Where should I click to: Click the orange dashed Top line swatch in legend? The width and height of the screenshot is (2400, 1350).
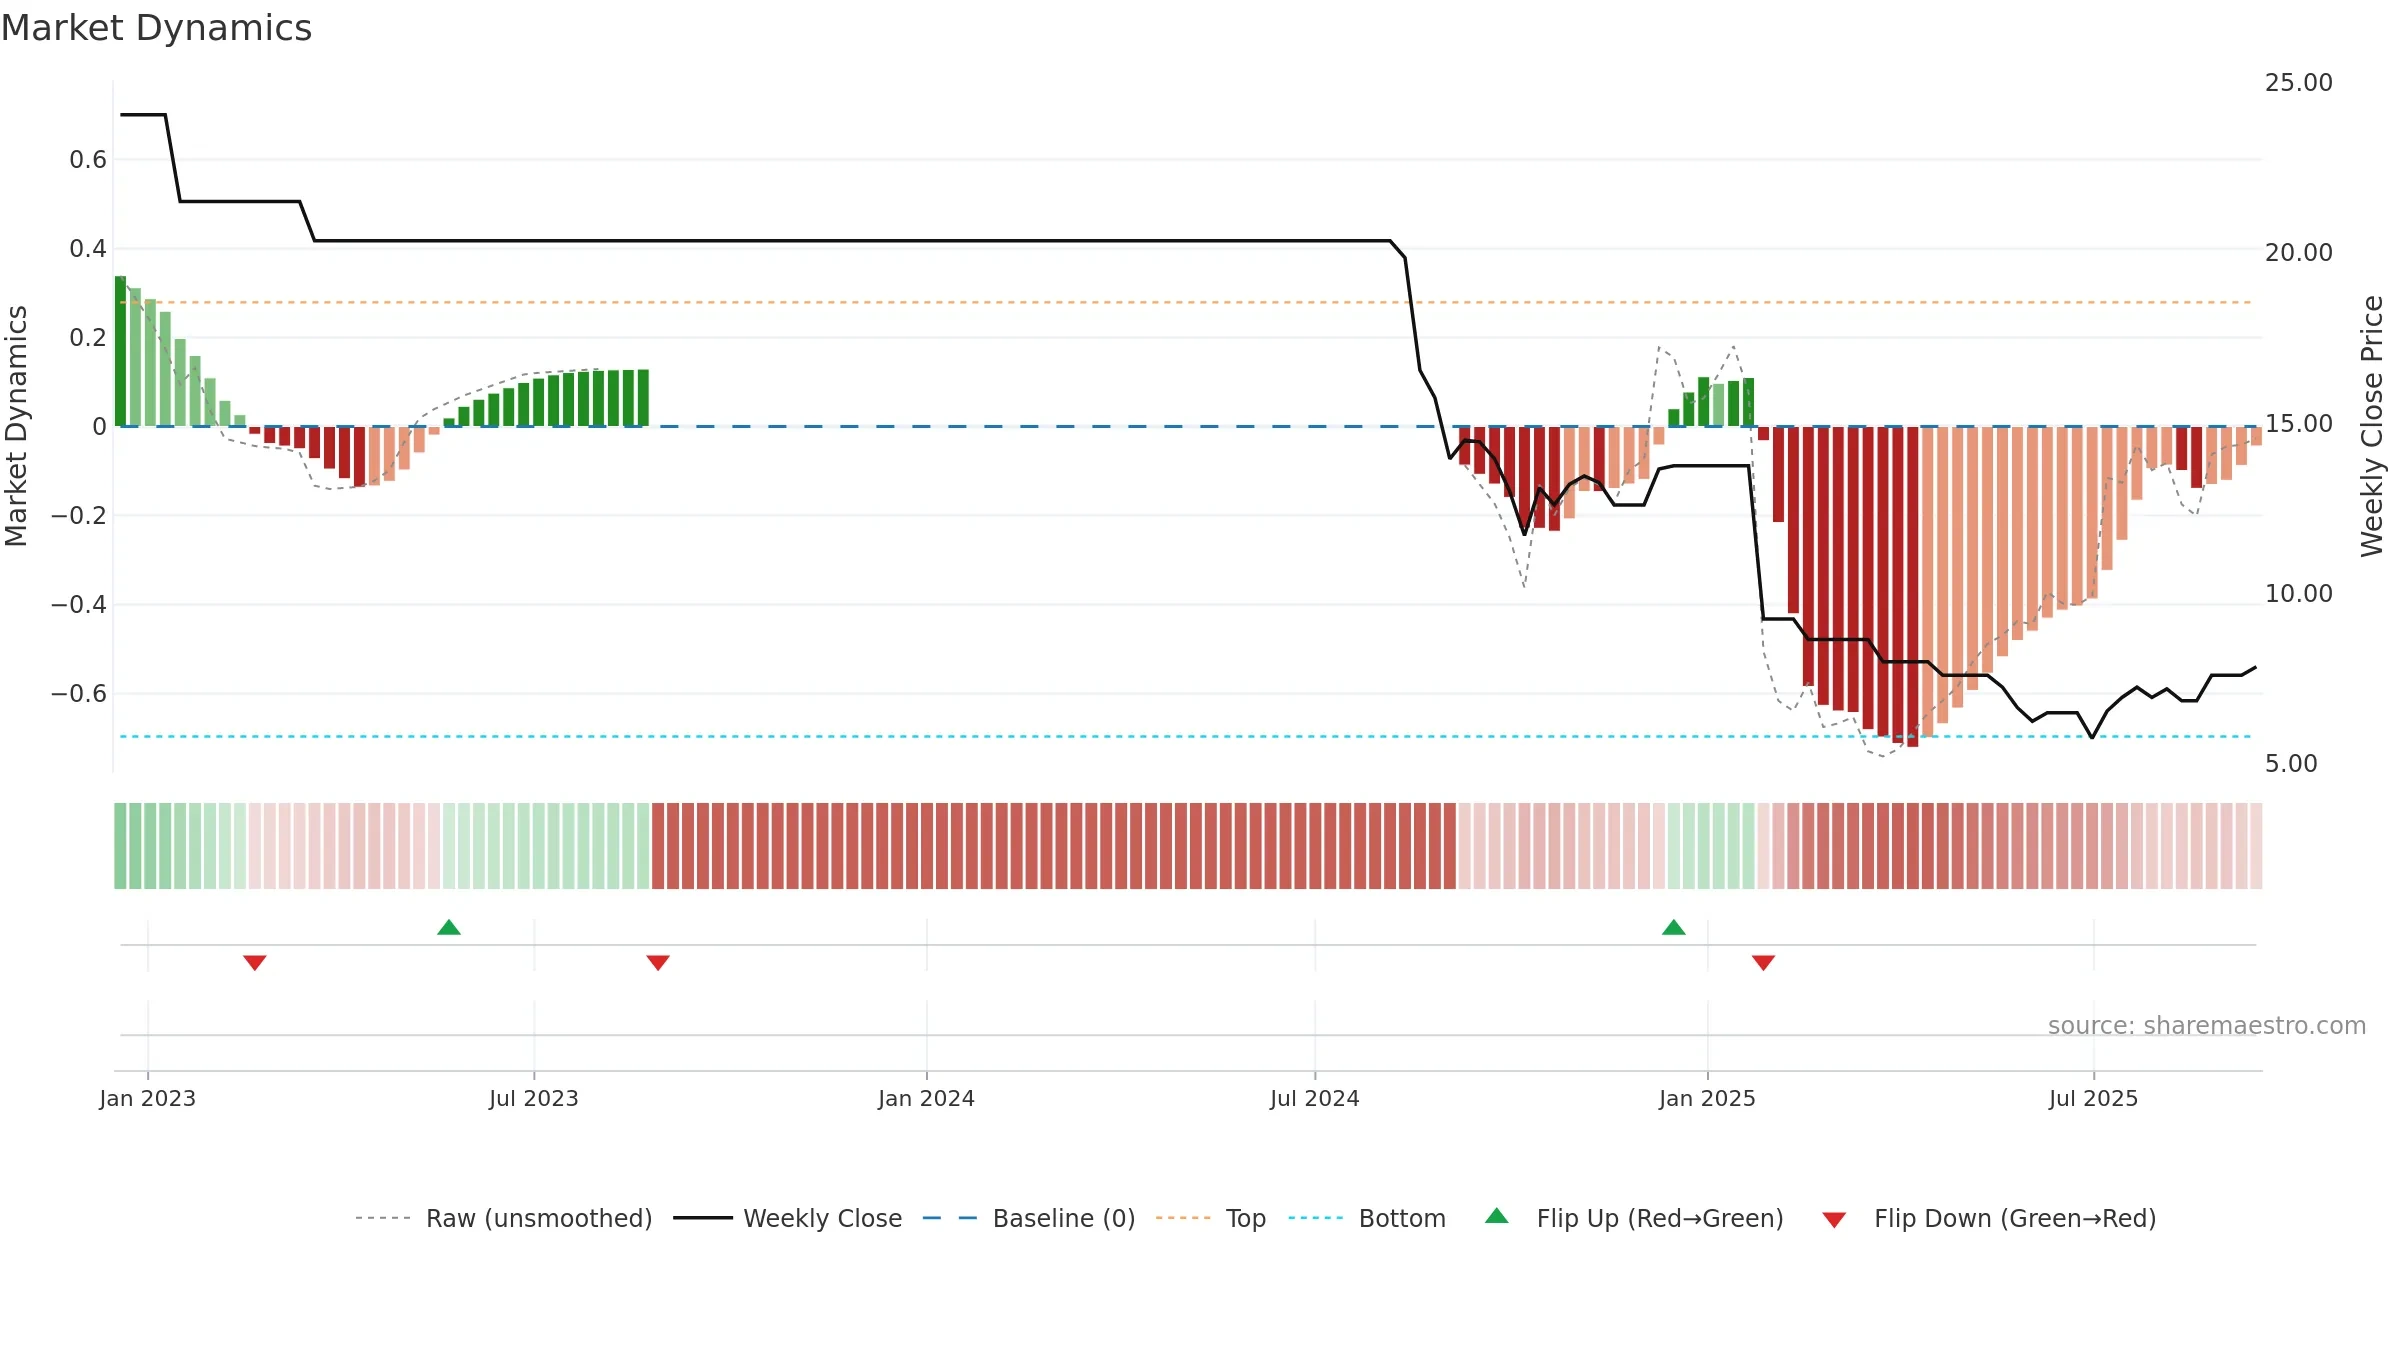click(x=1183, y=1218)
